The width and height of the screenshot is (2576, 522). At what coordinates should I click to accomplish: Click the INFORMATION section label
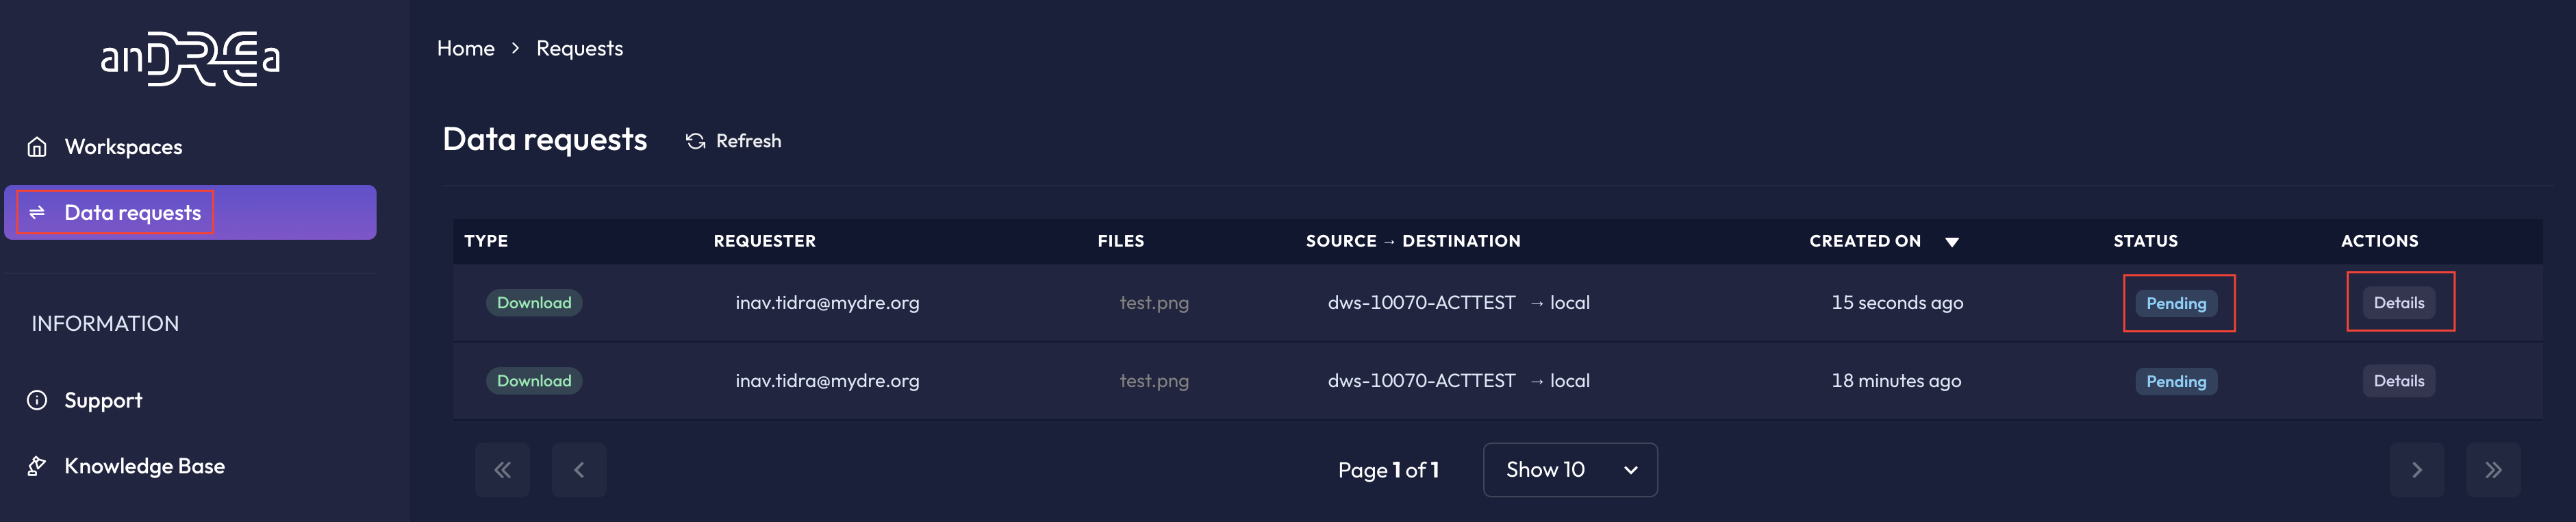[x=105, y=324]
